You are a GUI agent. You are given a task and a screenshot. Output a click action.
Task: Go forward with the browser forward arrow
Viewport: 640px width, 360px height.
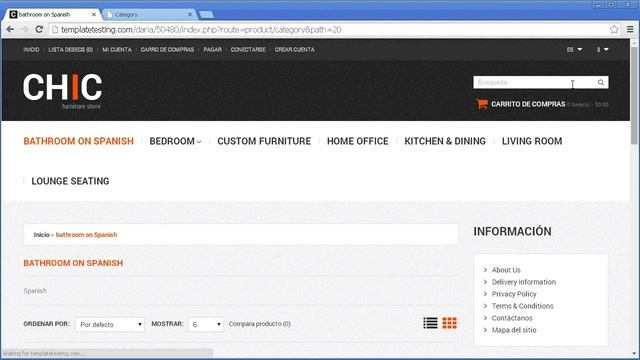click(x=24, y=29)
